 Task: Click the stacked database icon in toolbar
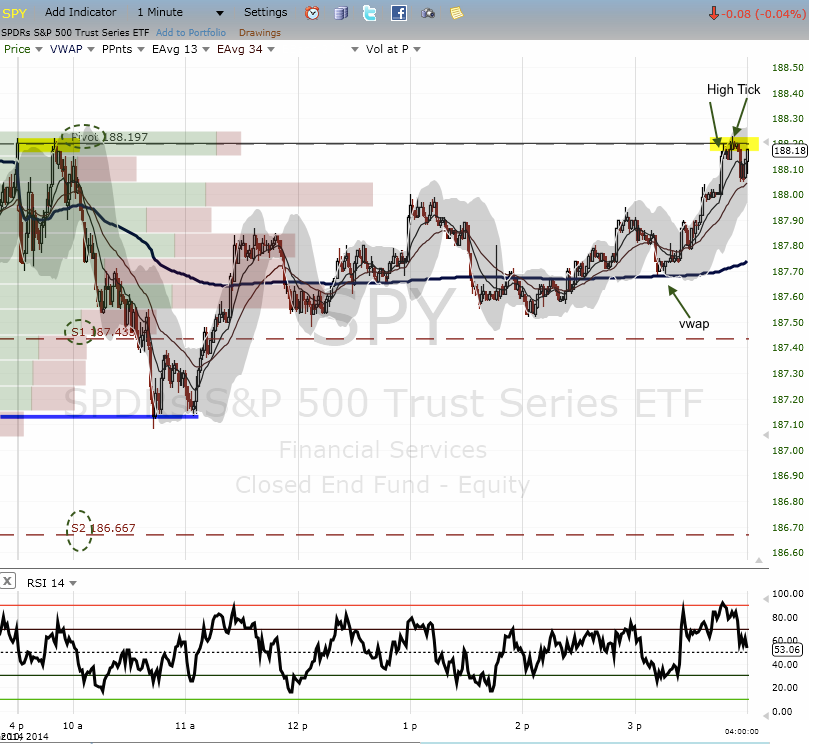click(x=341, y=13)
